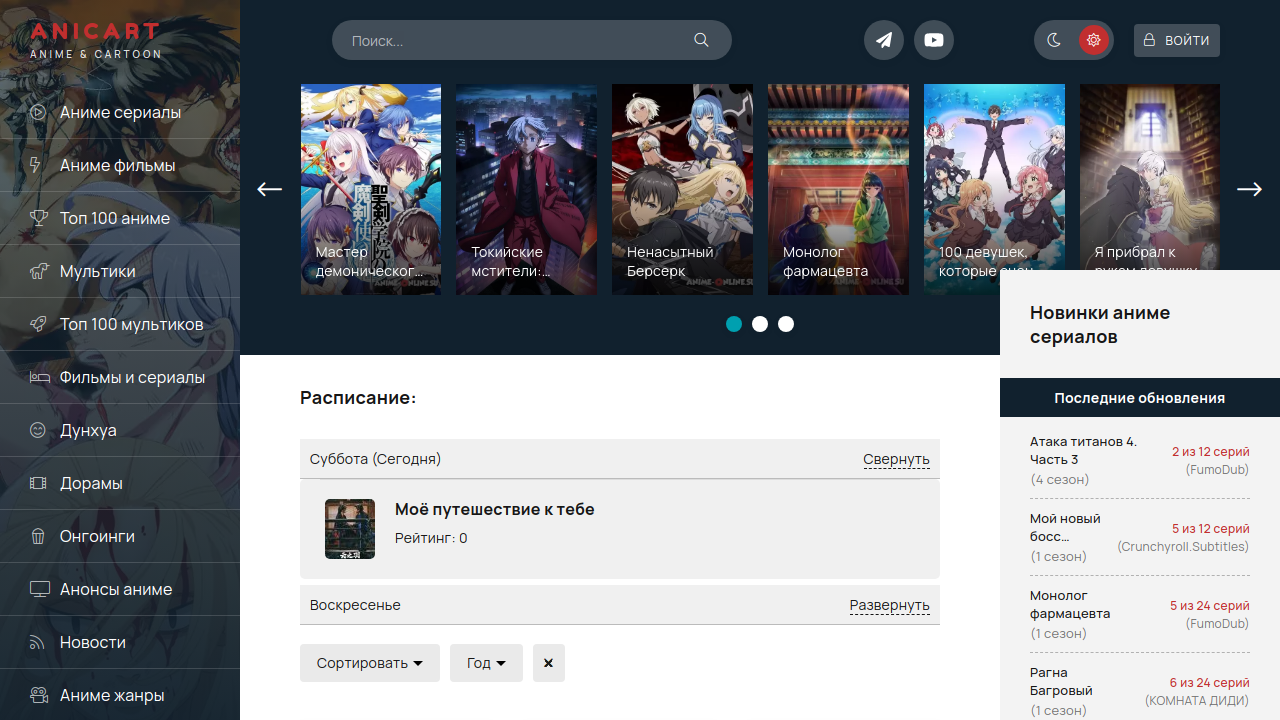Viewport: 1280px width, 720px height.
Task: Open Дорамы menu item
Action: click(120, 483)
